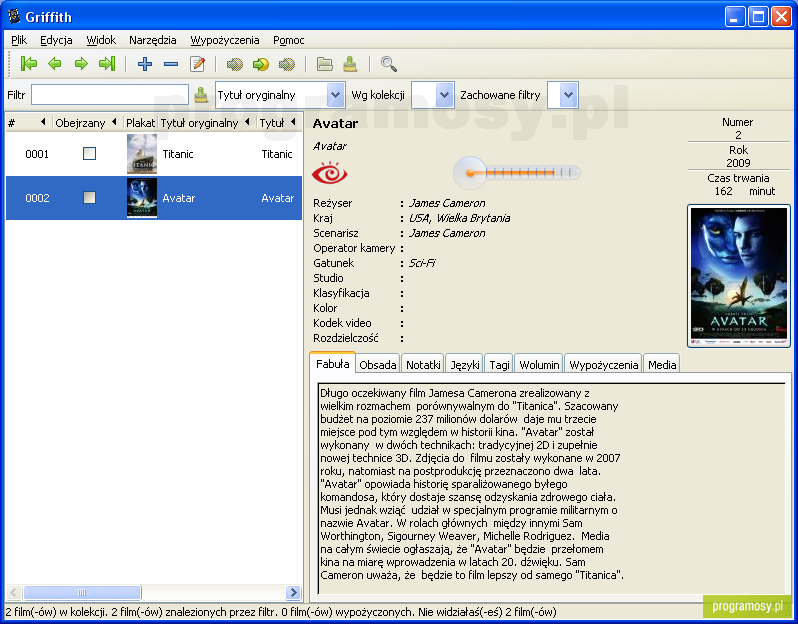Click the duration value 162
Viewport: 798px width, 624px height.
point(723,191)
